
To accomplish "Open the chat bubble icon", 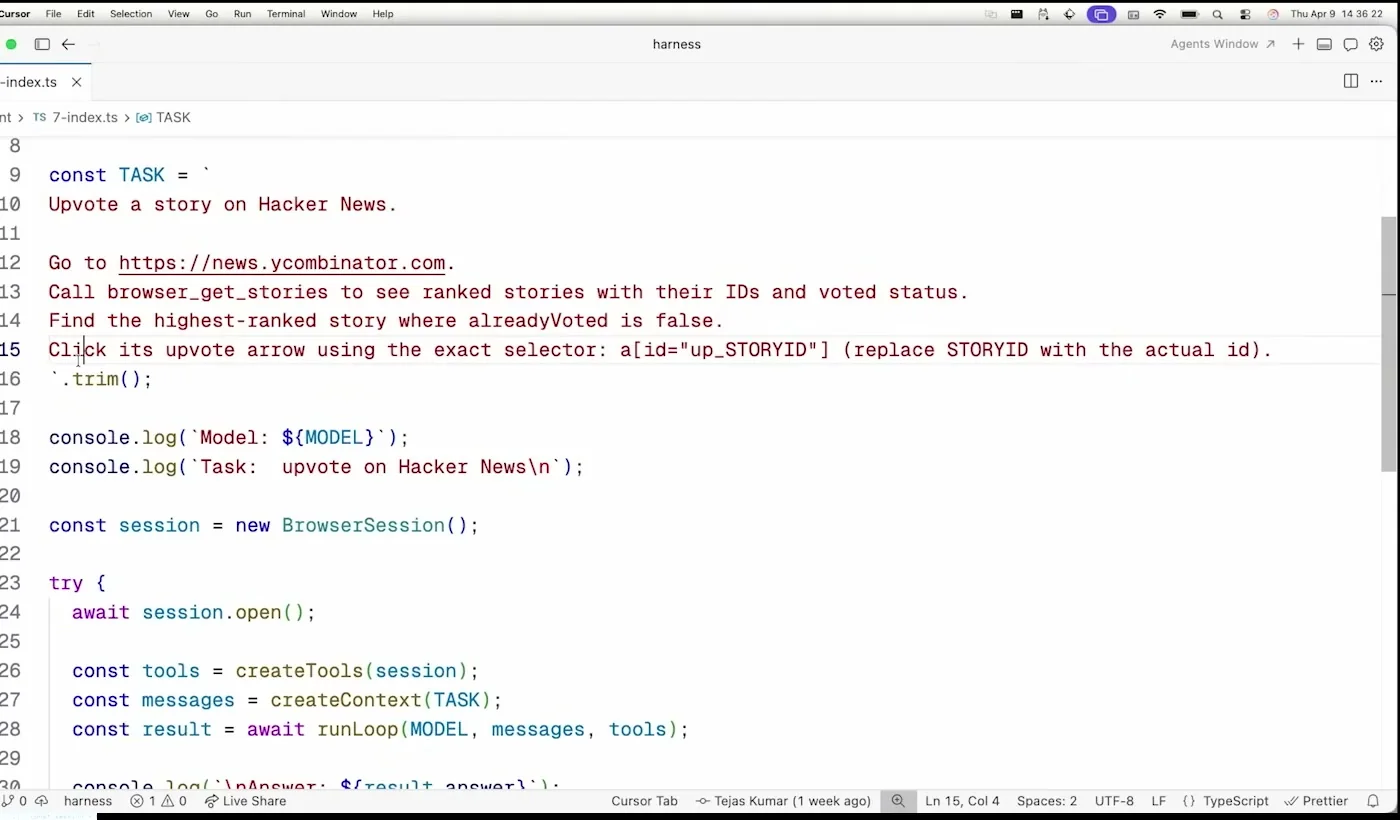I will click(x=1350, y=44).
